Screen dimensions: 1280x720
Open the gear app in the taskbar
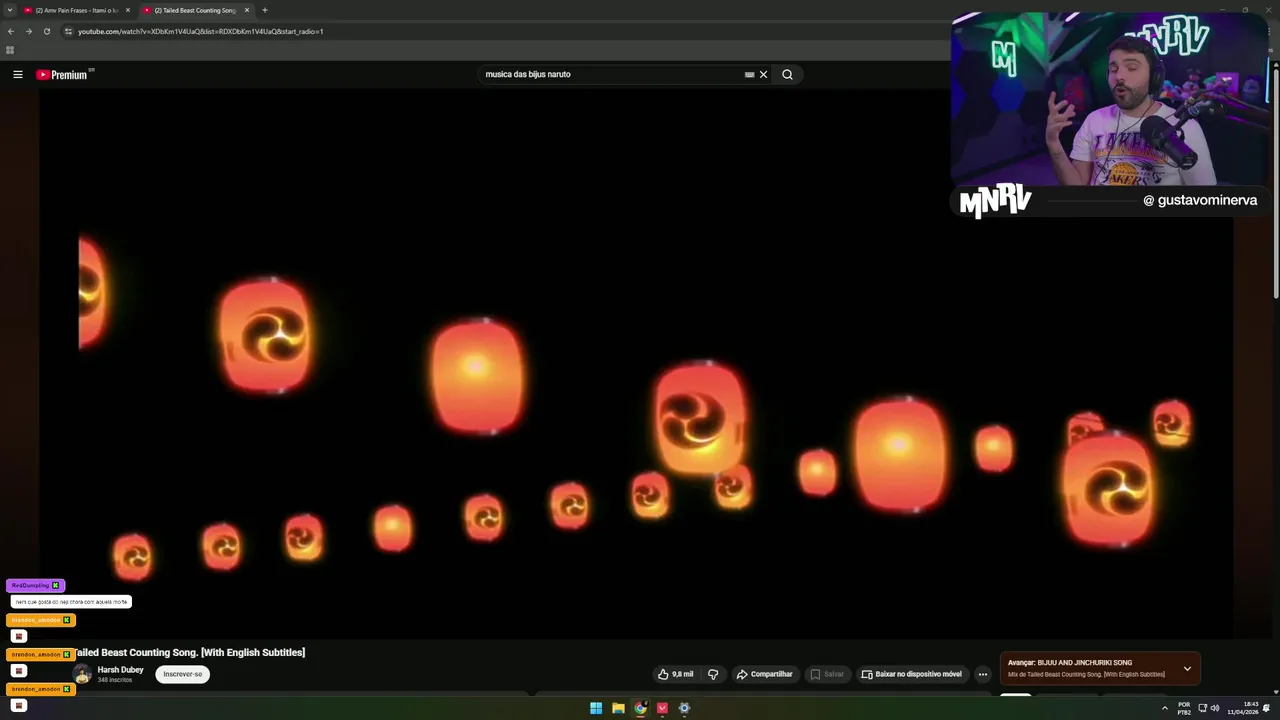684,708
